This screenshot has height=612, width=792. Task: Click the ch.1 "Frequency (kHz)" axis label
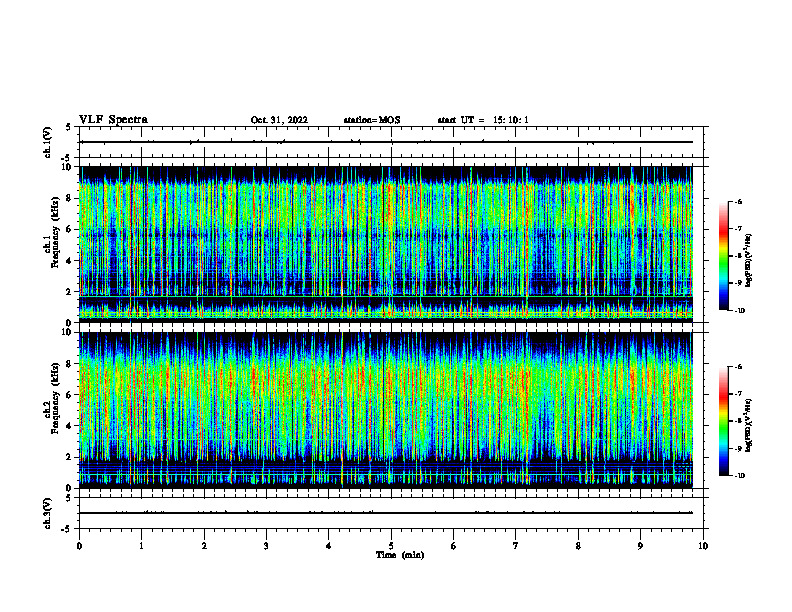click(x=54, y=233)
